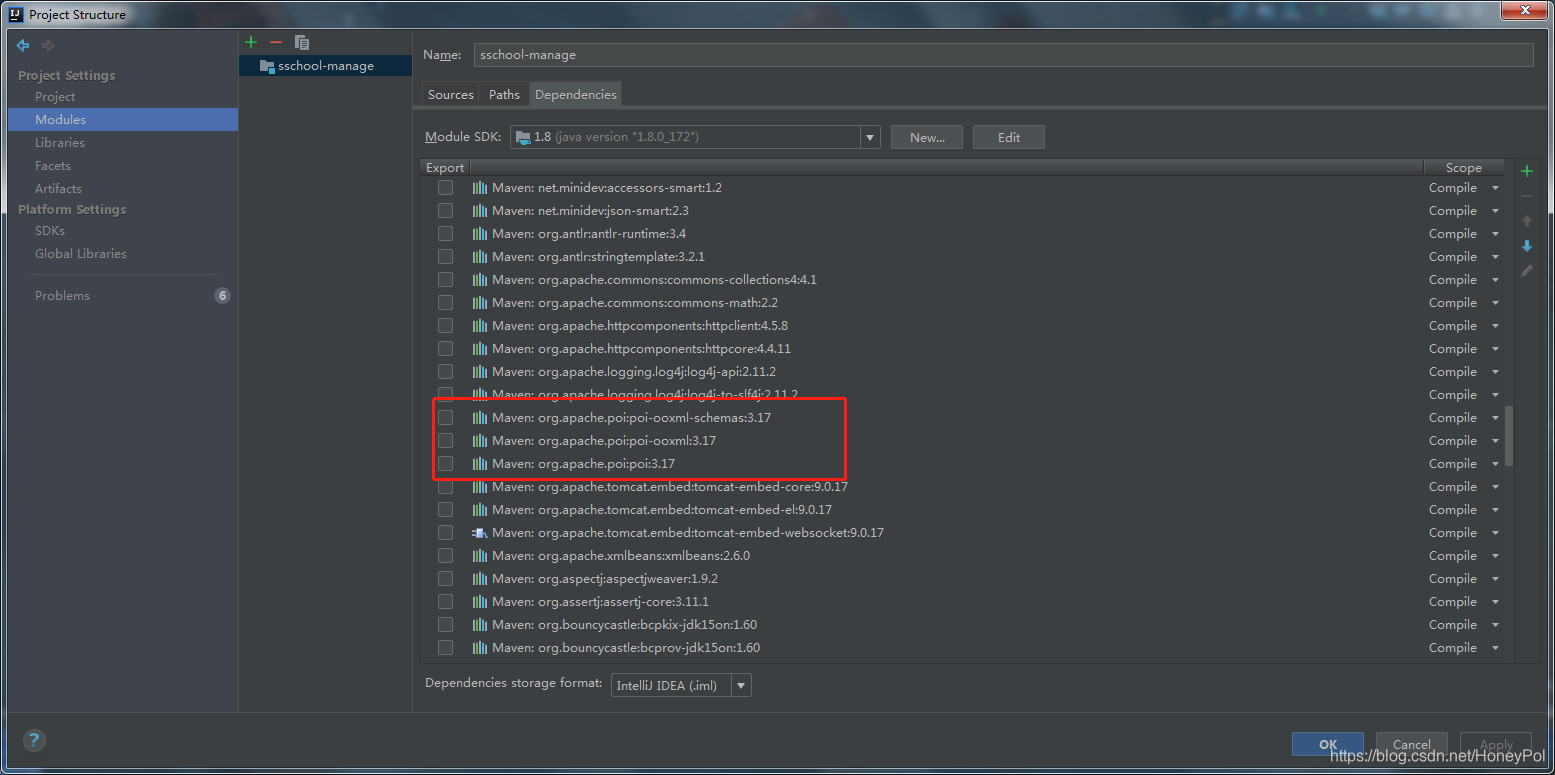The width and height of the screenshot is (1555, 775).
Task: Click the Edit SDK button
Action: tap(1009, 137)
